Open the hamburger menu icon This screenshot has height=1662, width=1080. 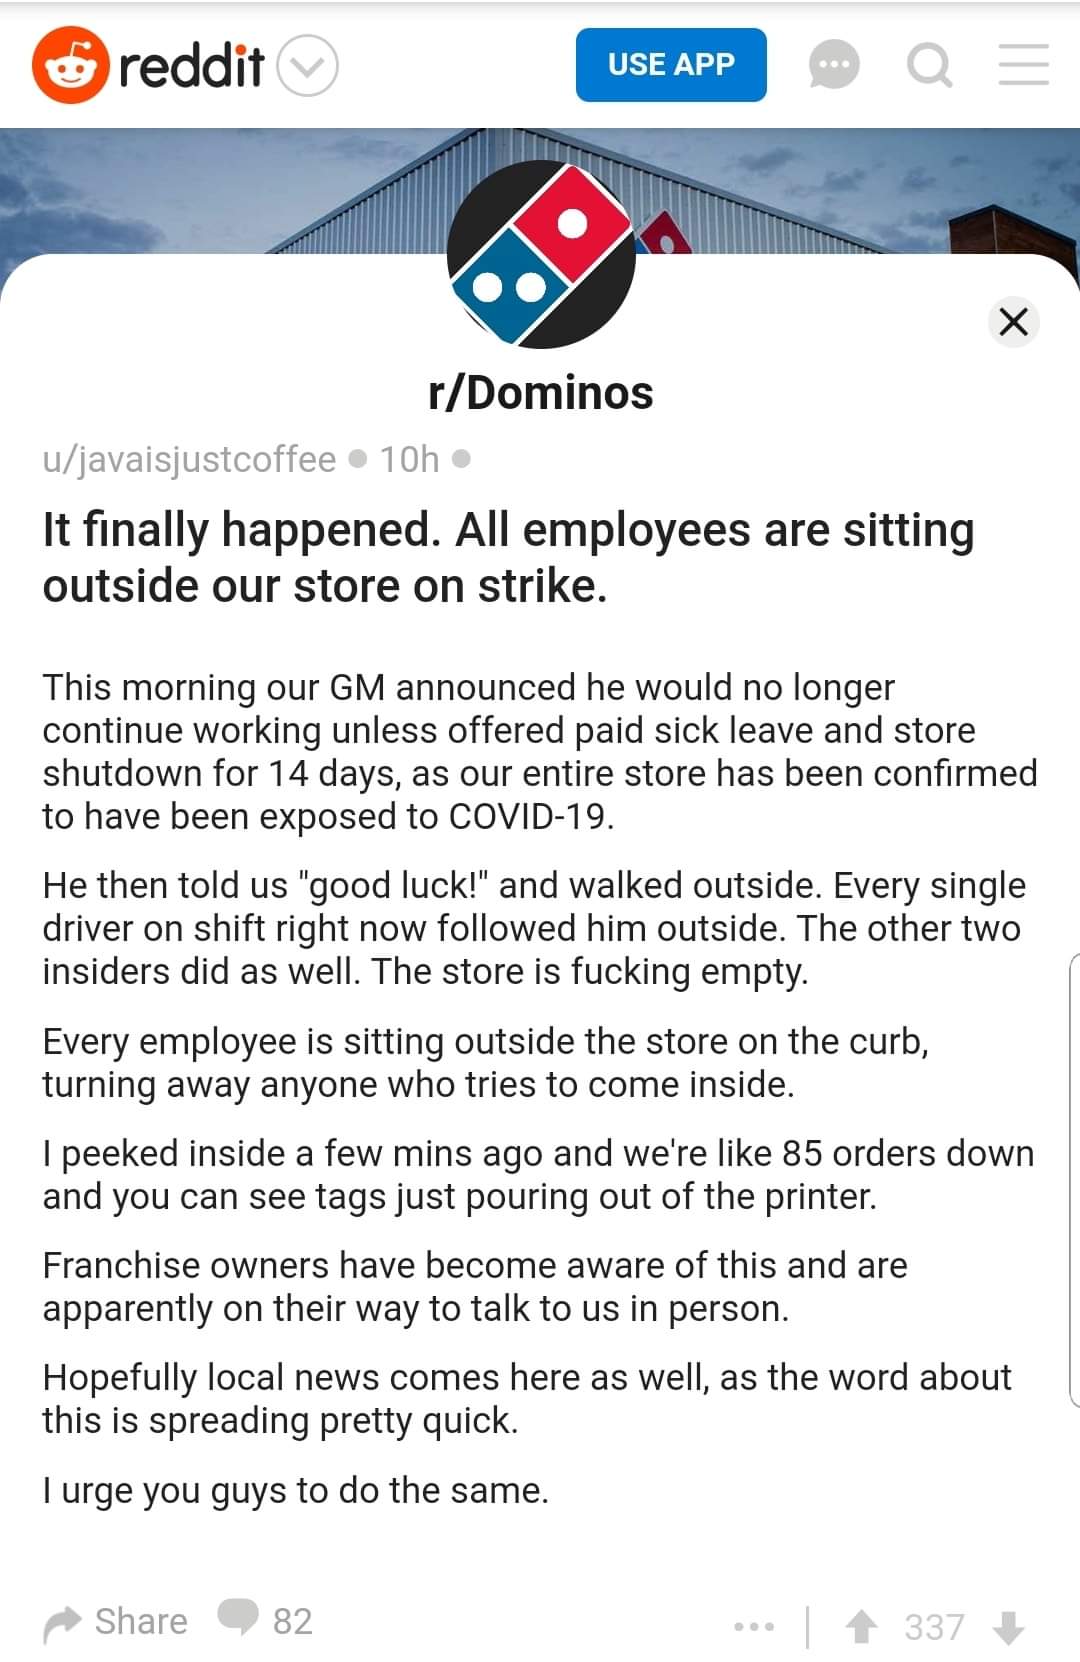pyautogui.click(x=1024, y=64)
